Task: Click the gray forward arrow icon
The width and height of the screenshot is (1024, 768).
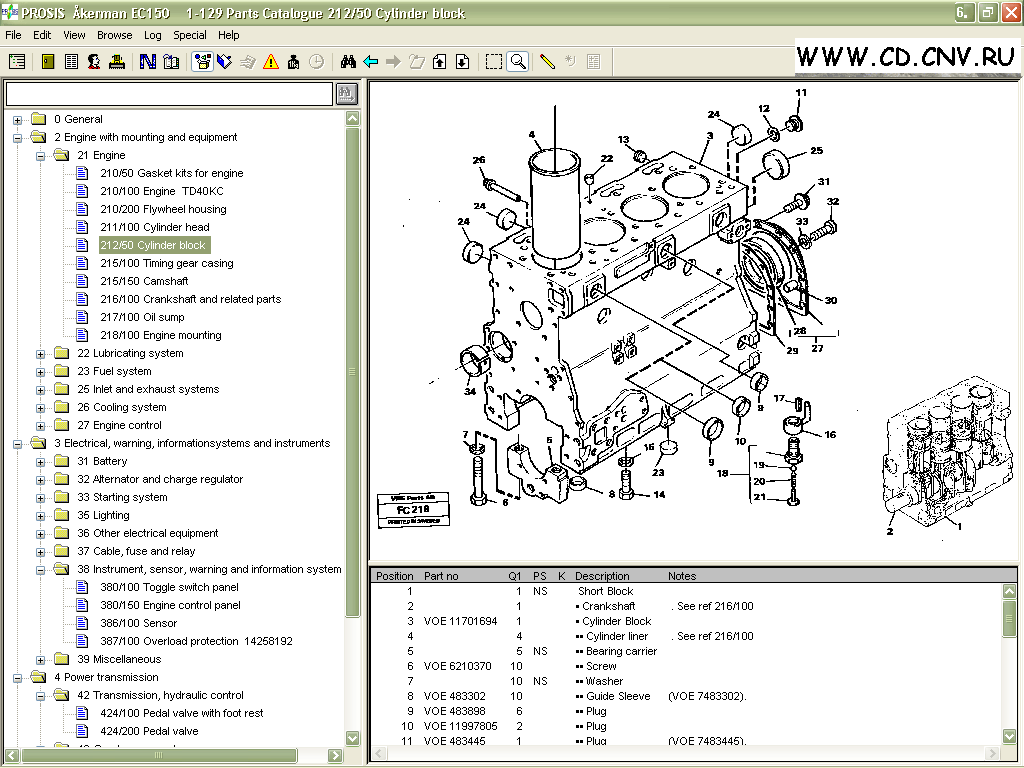Action: (393, 62)
